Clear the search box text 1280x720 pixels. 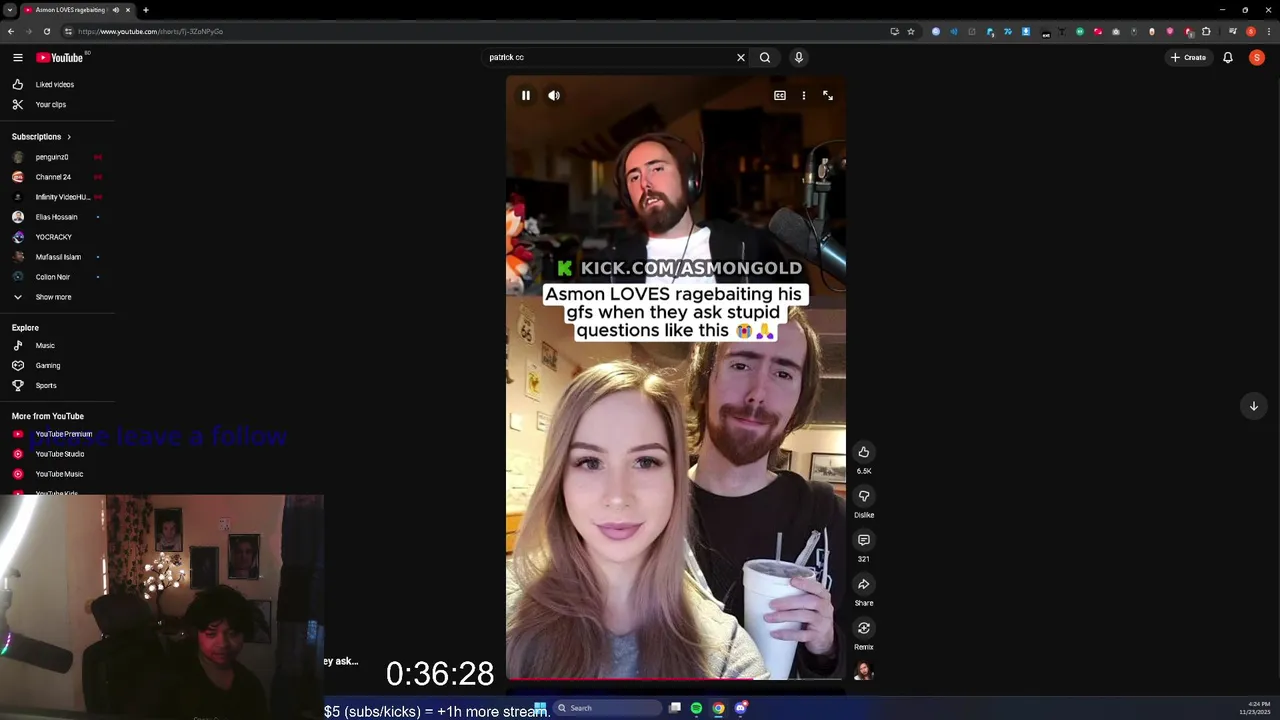coord(741,58)
